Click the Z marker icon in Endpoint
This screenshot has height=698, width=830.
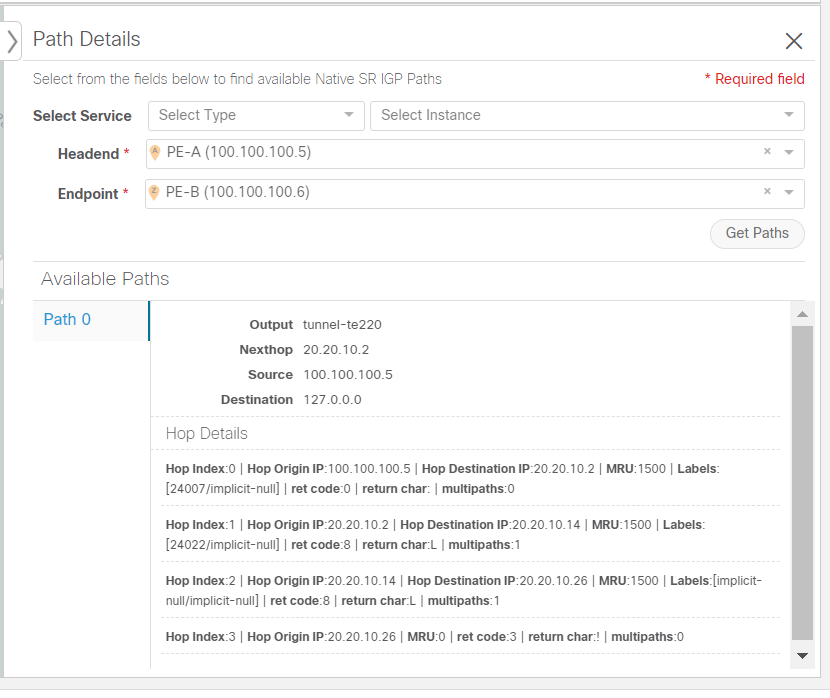point(155,193)
